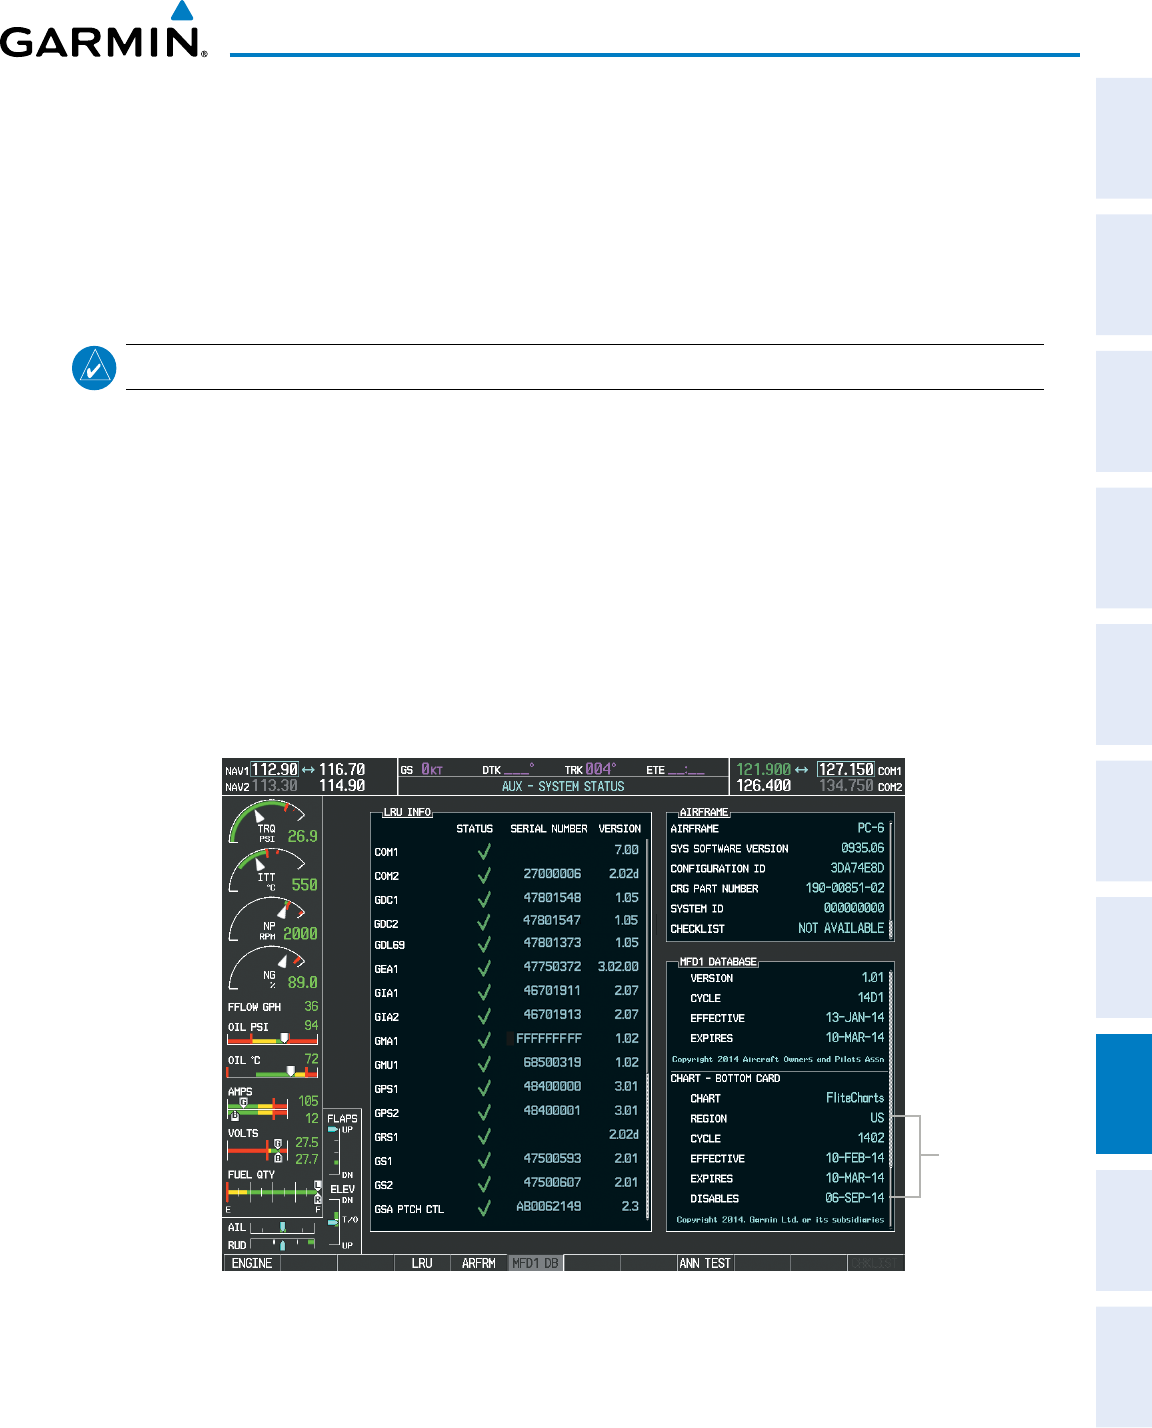Select the ANN TEST softkey
This screenshot has height=1428, width=1152.
[705, 1263]
